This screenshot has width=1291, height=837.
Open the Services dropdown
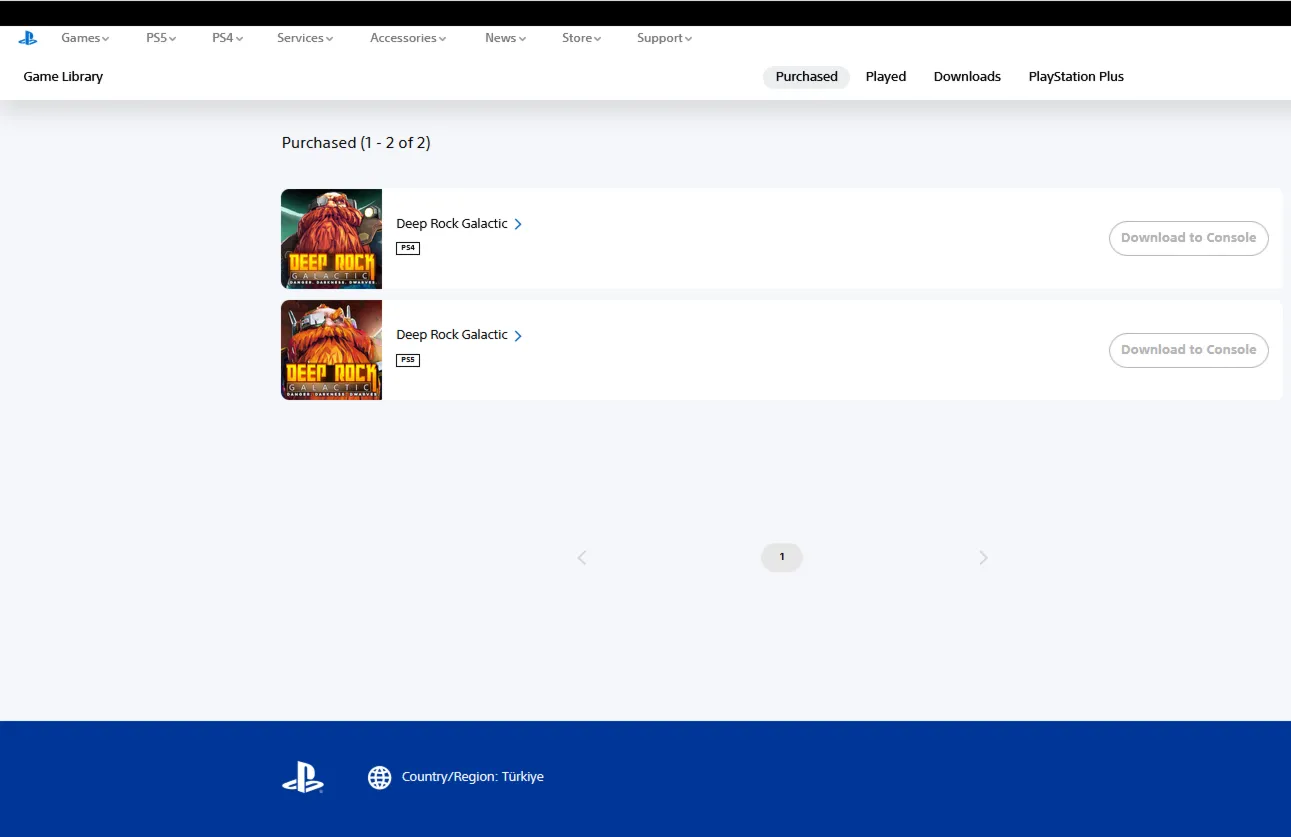pos(305,38)
